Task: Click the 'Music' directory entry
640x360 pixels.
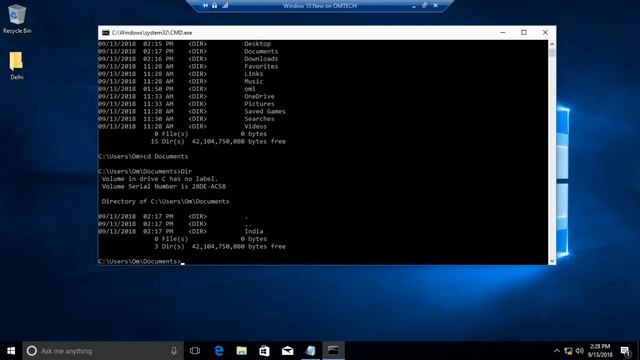Action: pyautogui.click(x=254, y=81)
